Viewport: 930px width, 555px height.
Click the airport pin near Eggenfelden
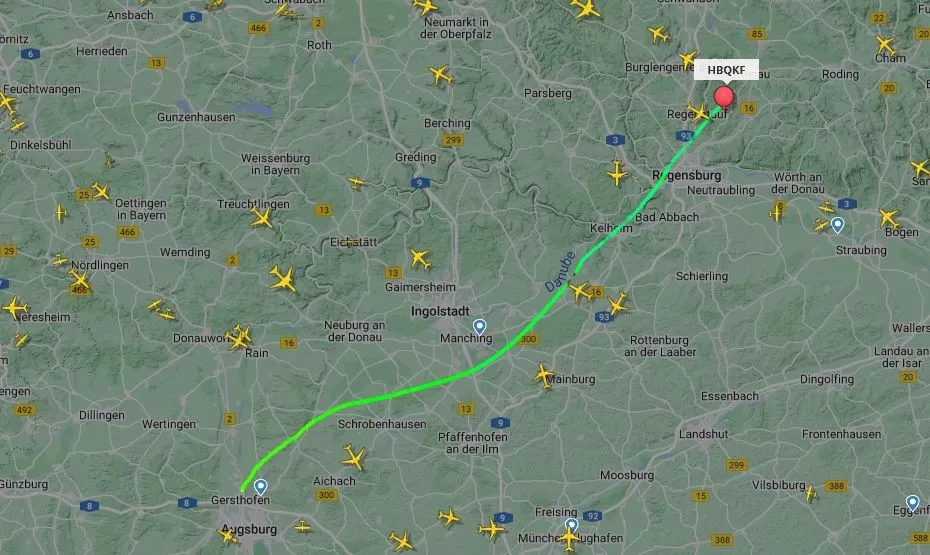[912, 503]
